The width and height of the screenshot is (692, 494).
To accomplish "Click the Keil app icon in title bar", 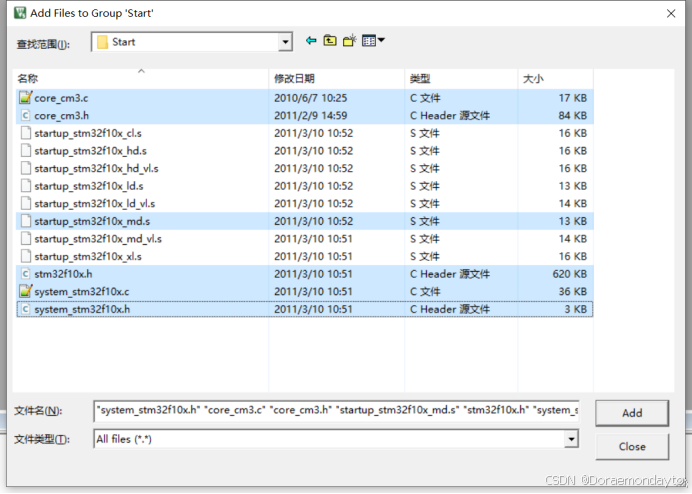I will click(x=20, y=13).
